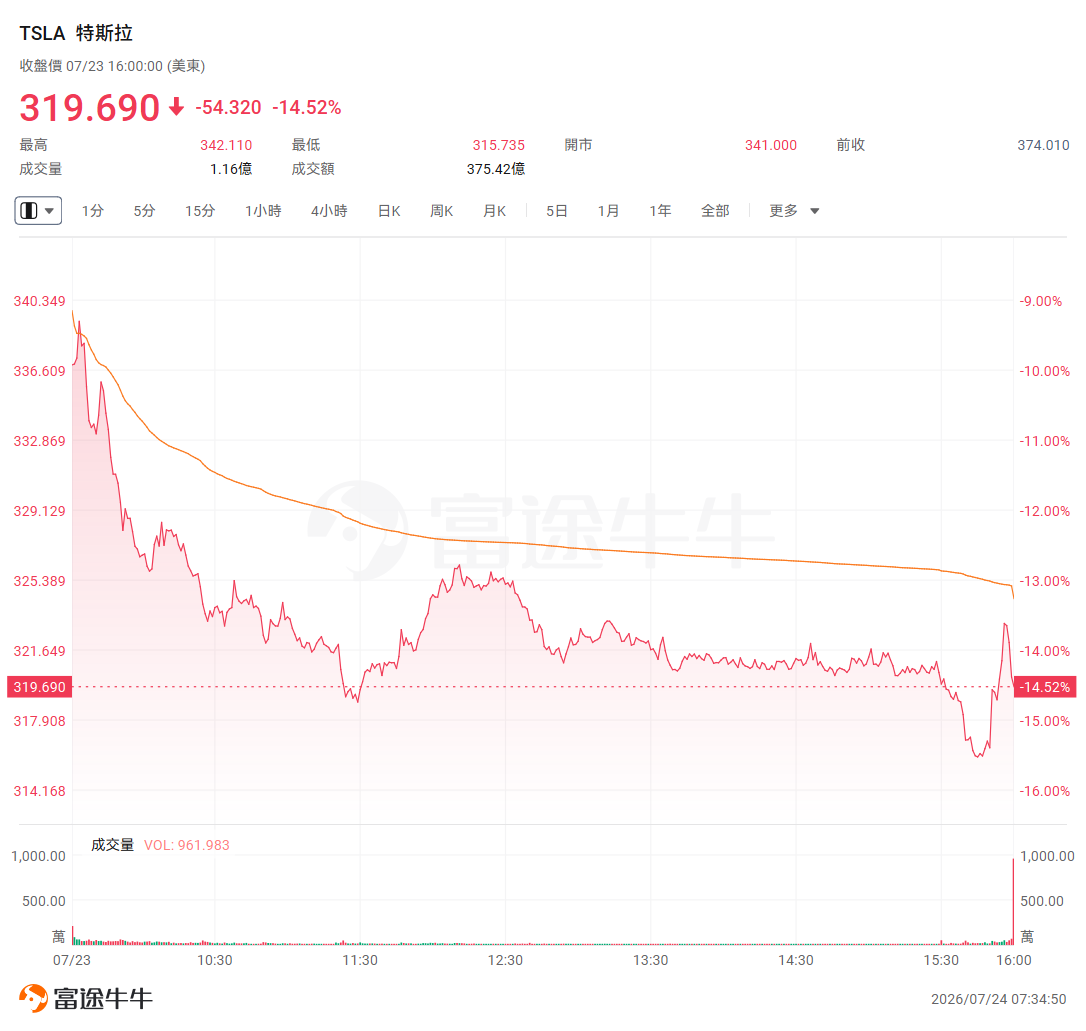Switch to 1小時 chart
The image size is (1086, 1031).
263,210
